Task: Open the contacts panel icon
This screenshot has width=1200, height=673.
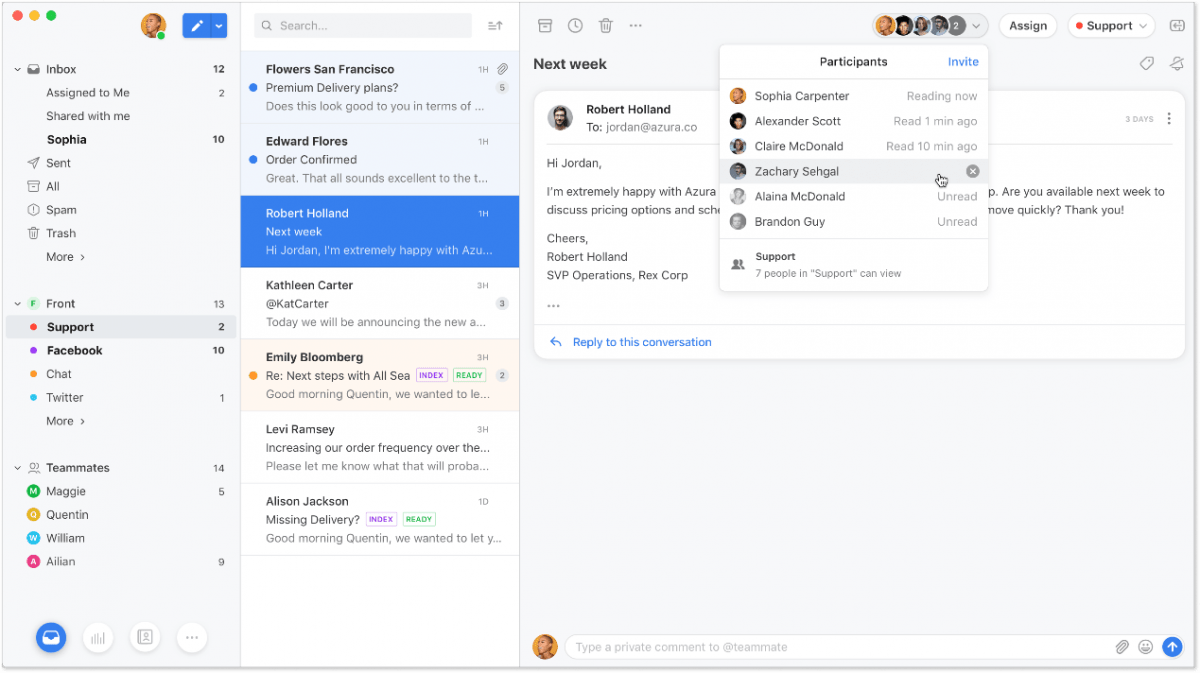Action: pyautogui.click(x=145, y=637)
